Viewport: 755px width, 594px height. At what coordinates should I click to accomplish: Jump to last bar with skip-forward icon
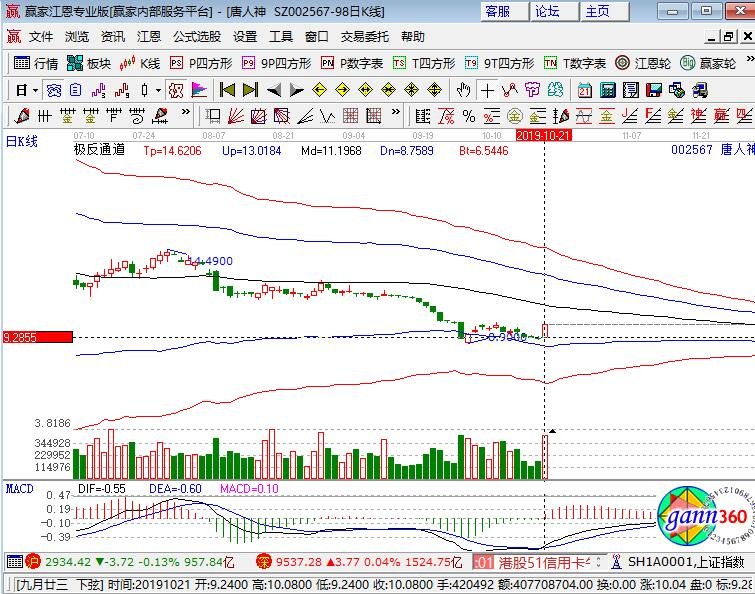pos(250,90)
